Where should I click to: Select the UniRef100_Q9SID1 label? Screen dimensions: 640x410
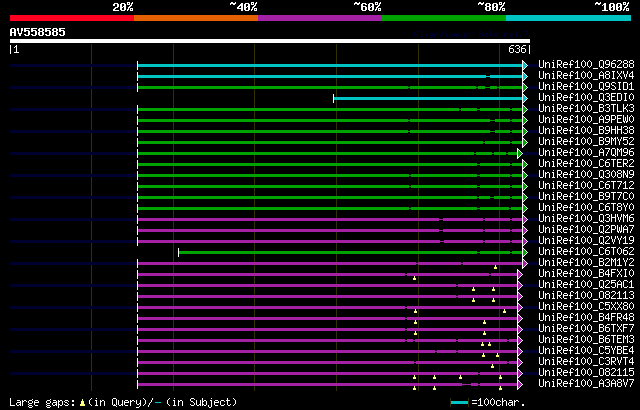tap(586, 86)
